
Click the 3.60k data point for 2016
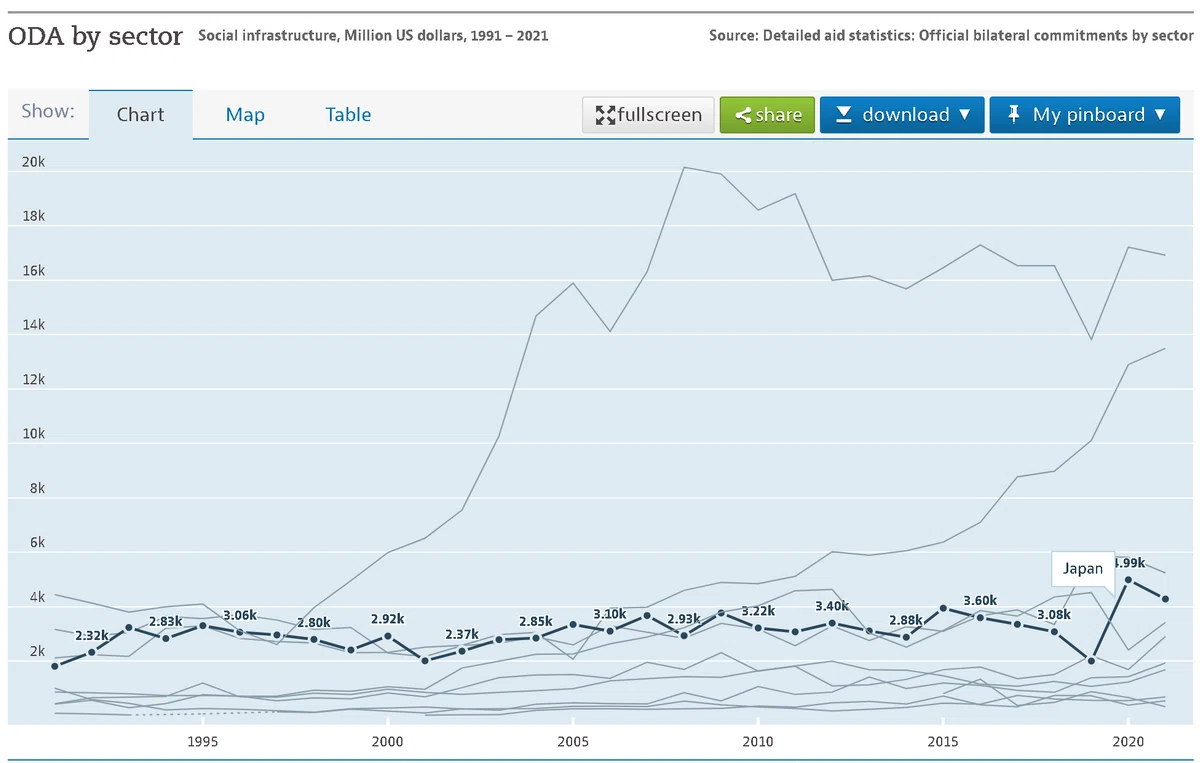point(980,617)
